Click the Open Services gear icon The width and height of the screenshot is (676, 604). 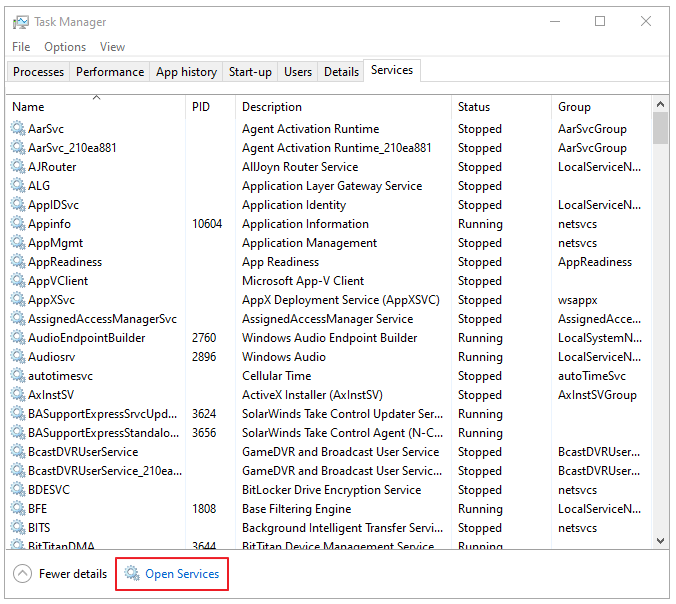coord(132,573)
